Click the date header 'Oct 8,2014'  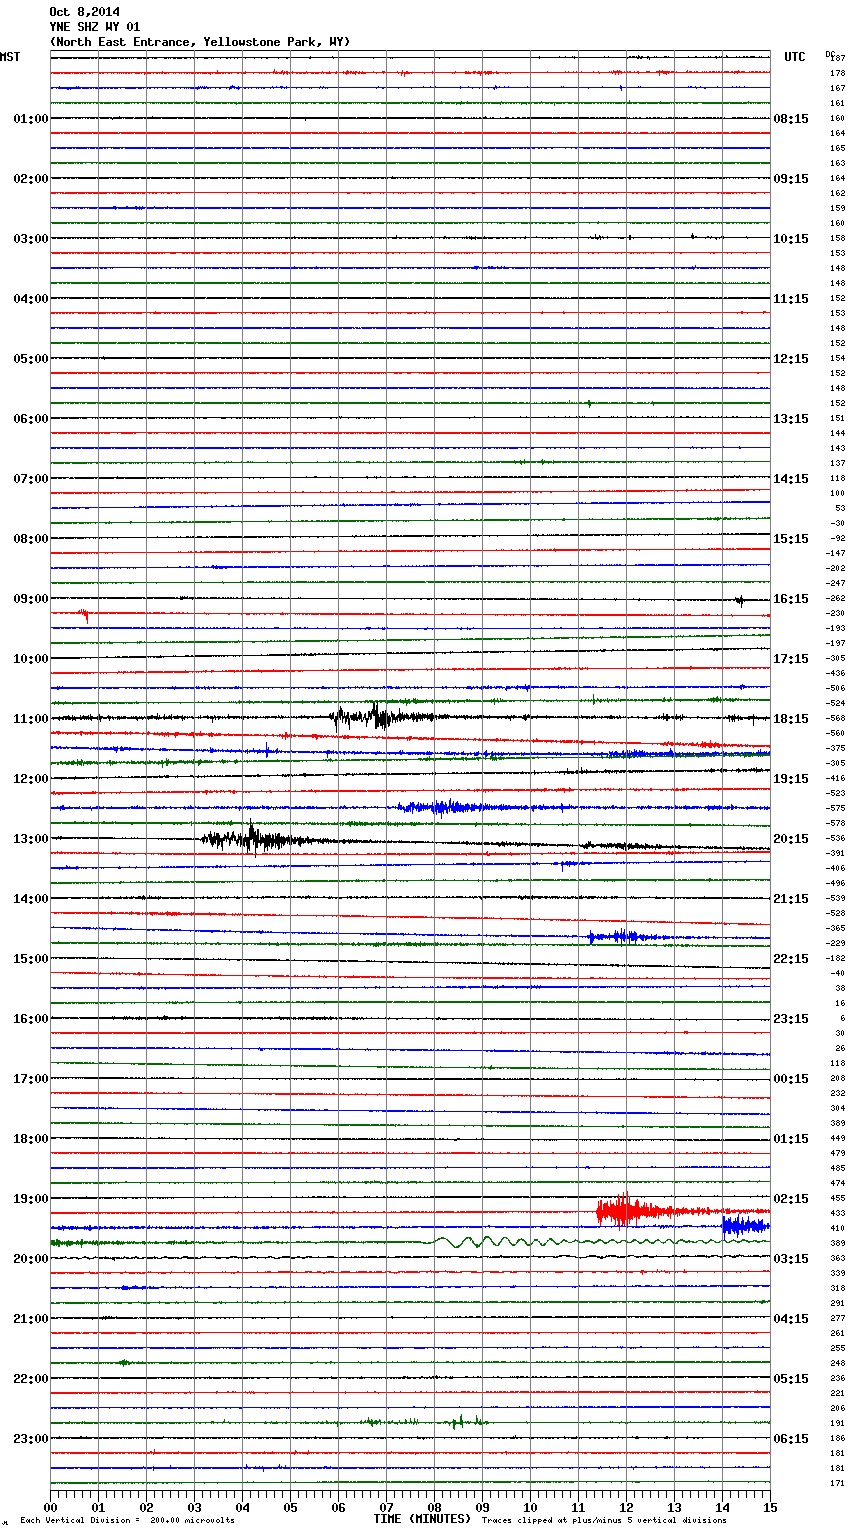point(84,12)
